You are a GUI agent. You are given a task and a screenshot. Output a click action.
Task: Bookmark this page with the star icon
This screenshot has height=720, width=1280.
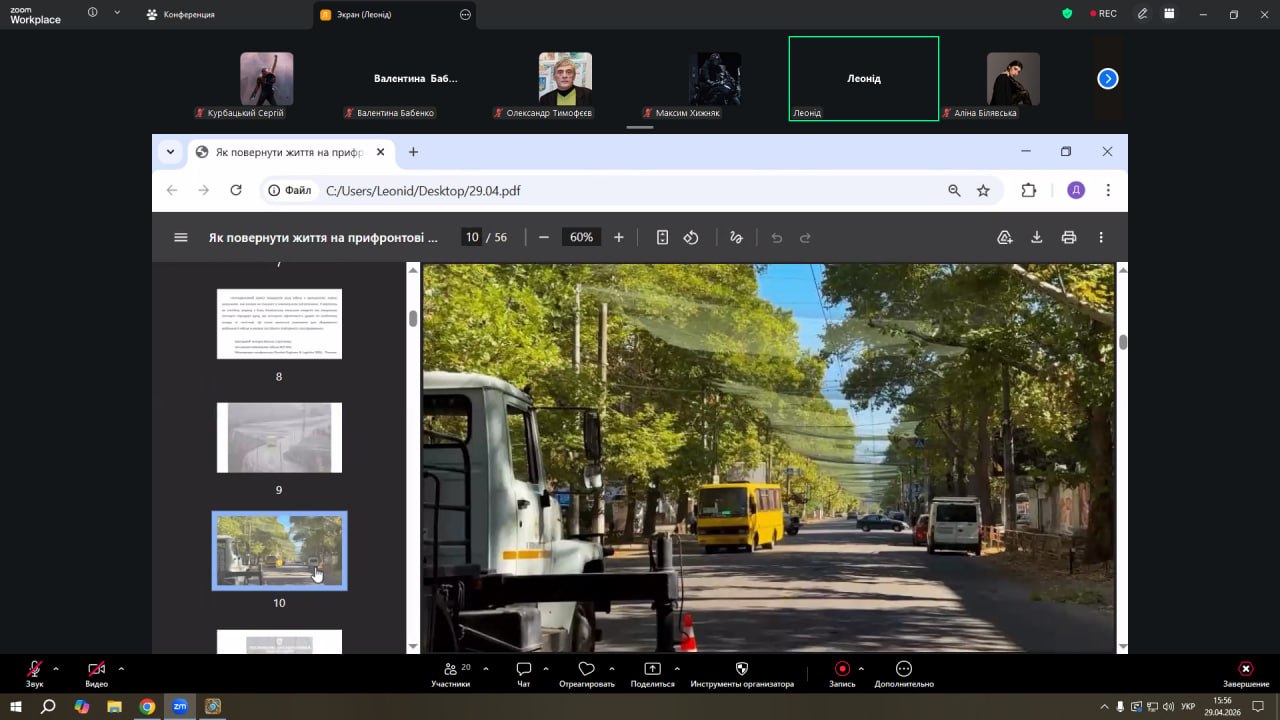(983, 190)
